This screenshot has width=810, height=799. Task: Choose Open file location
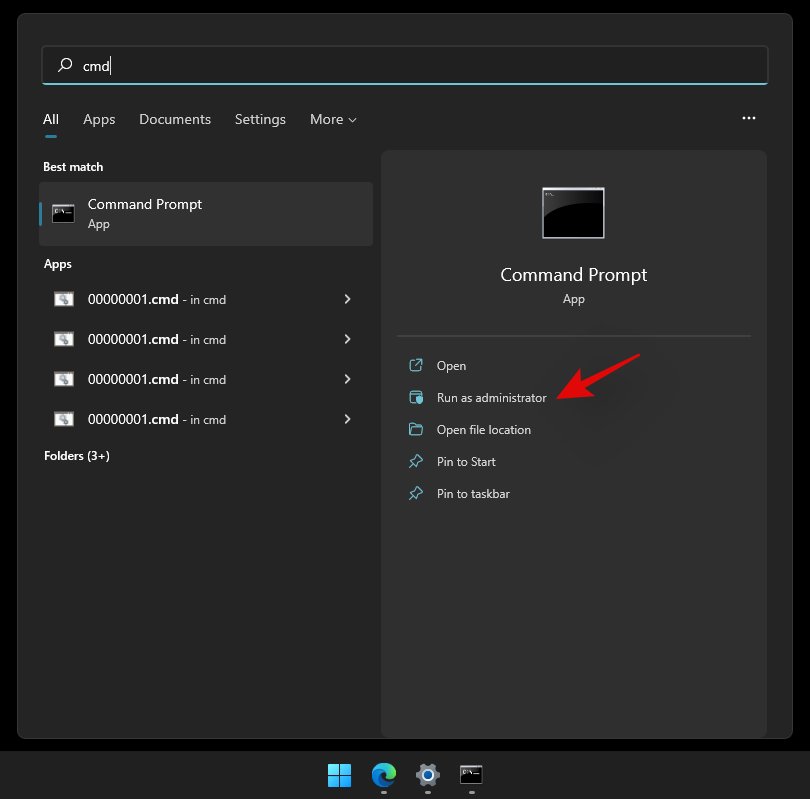click(483, 430)
